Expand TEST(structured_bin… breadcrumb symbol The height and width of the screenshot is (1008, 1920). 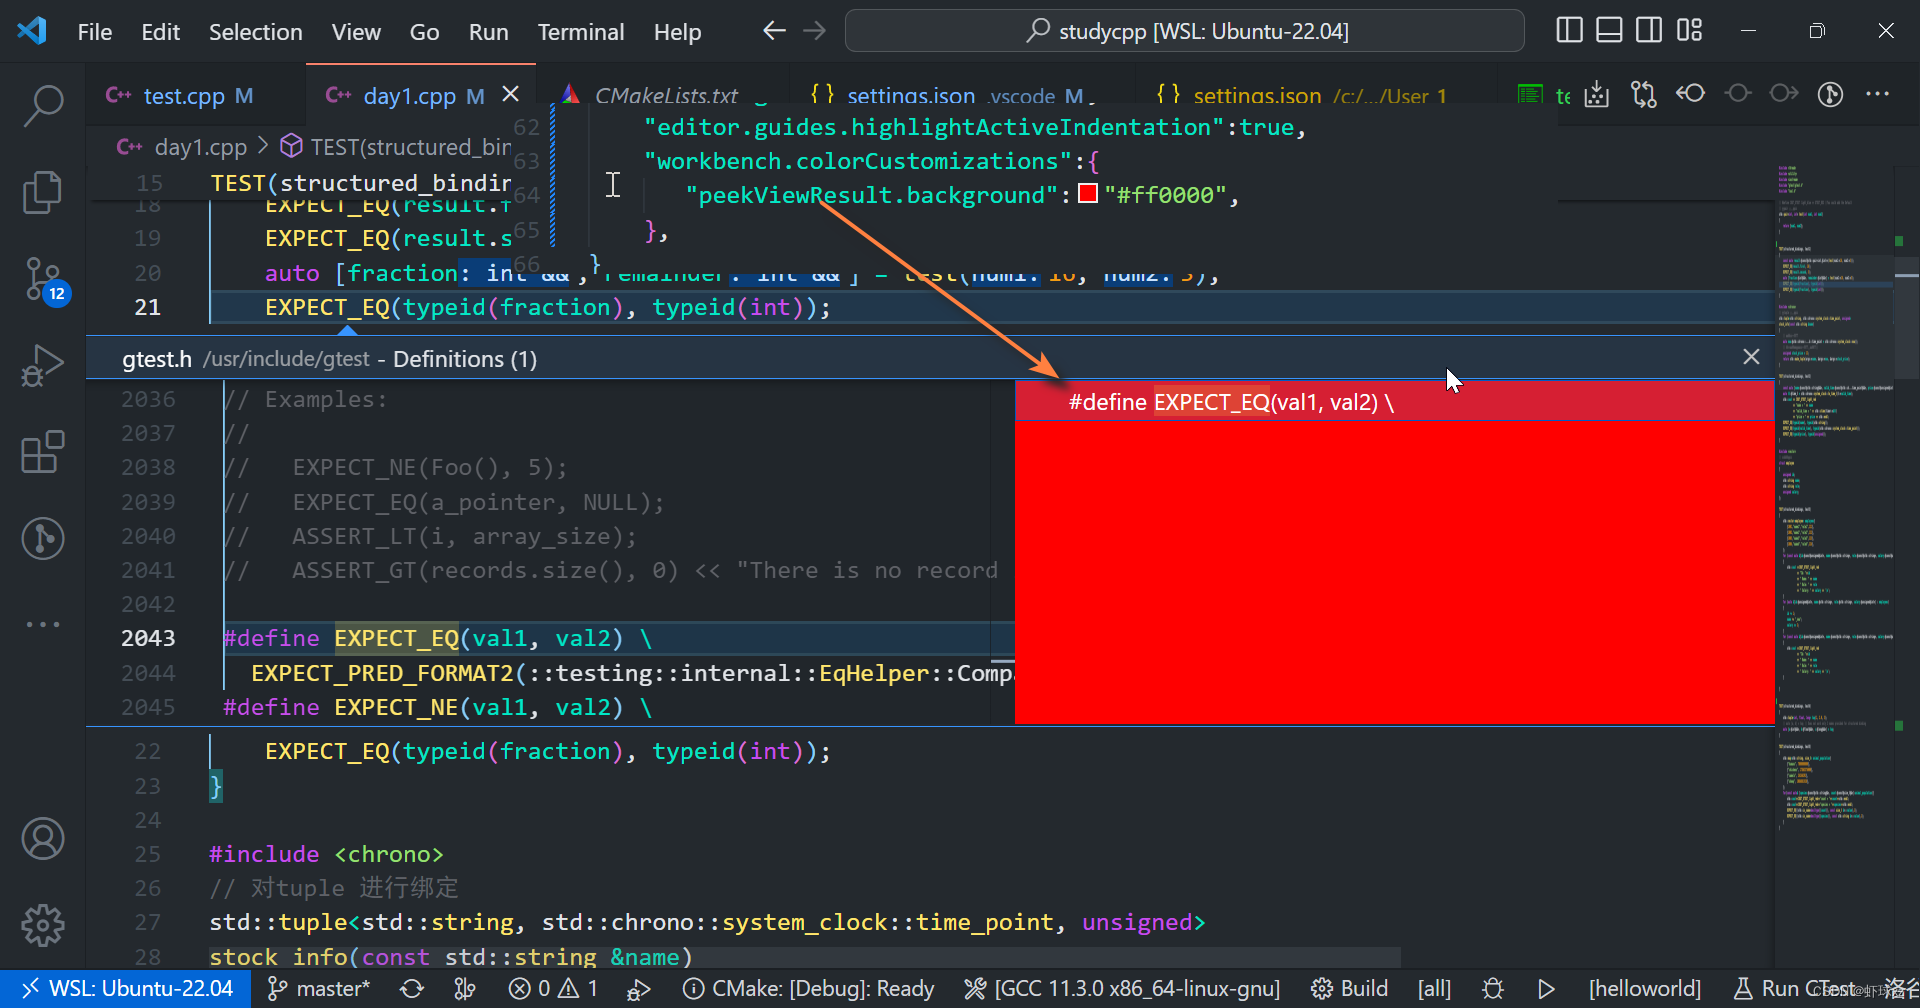pos(396,147)
